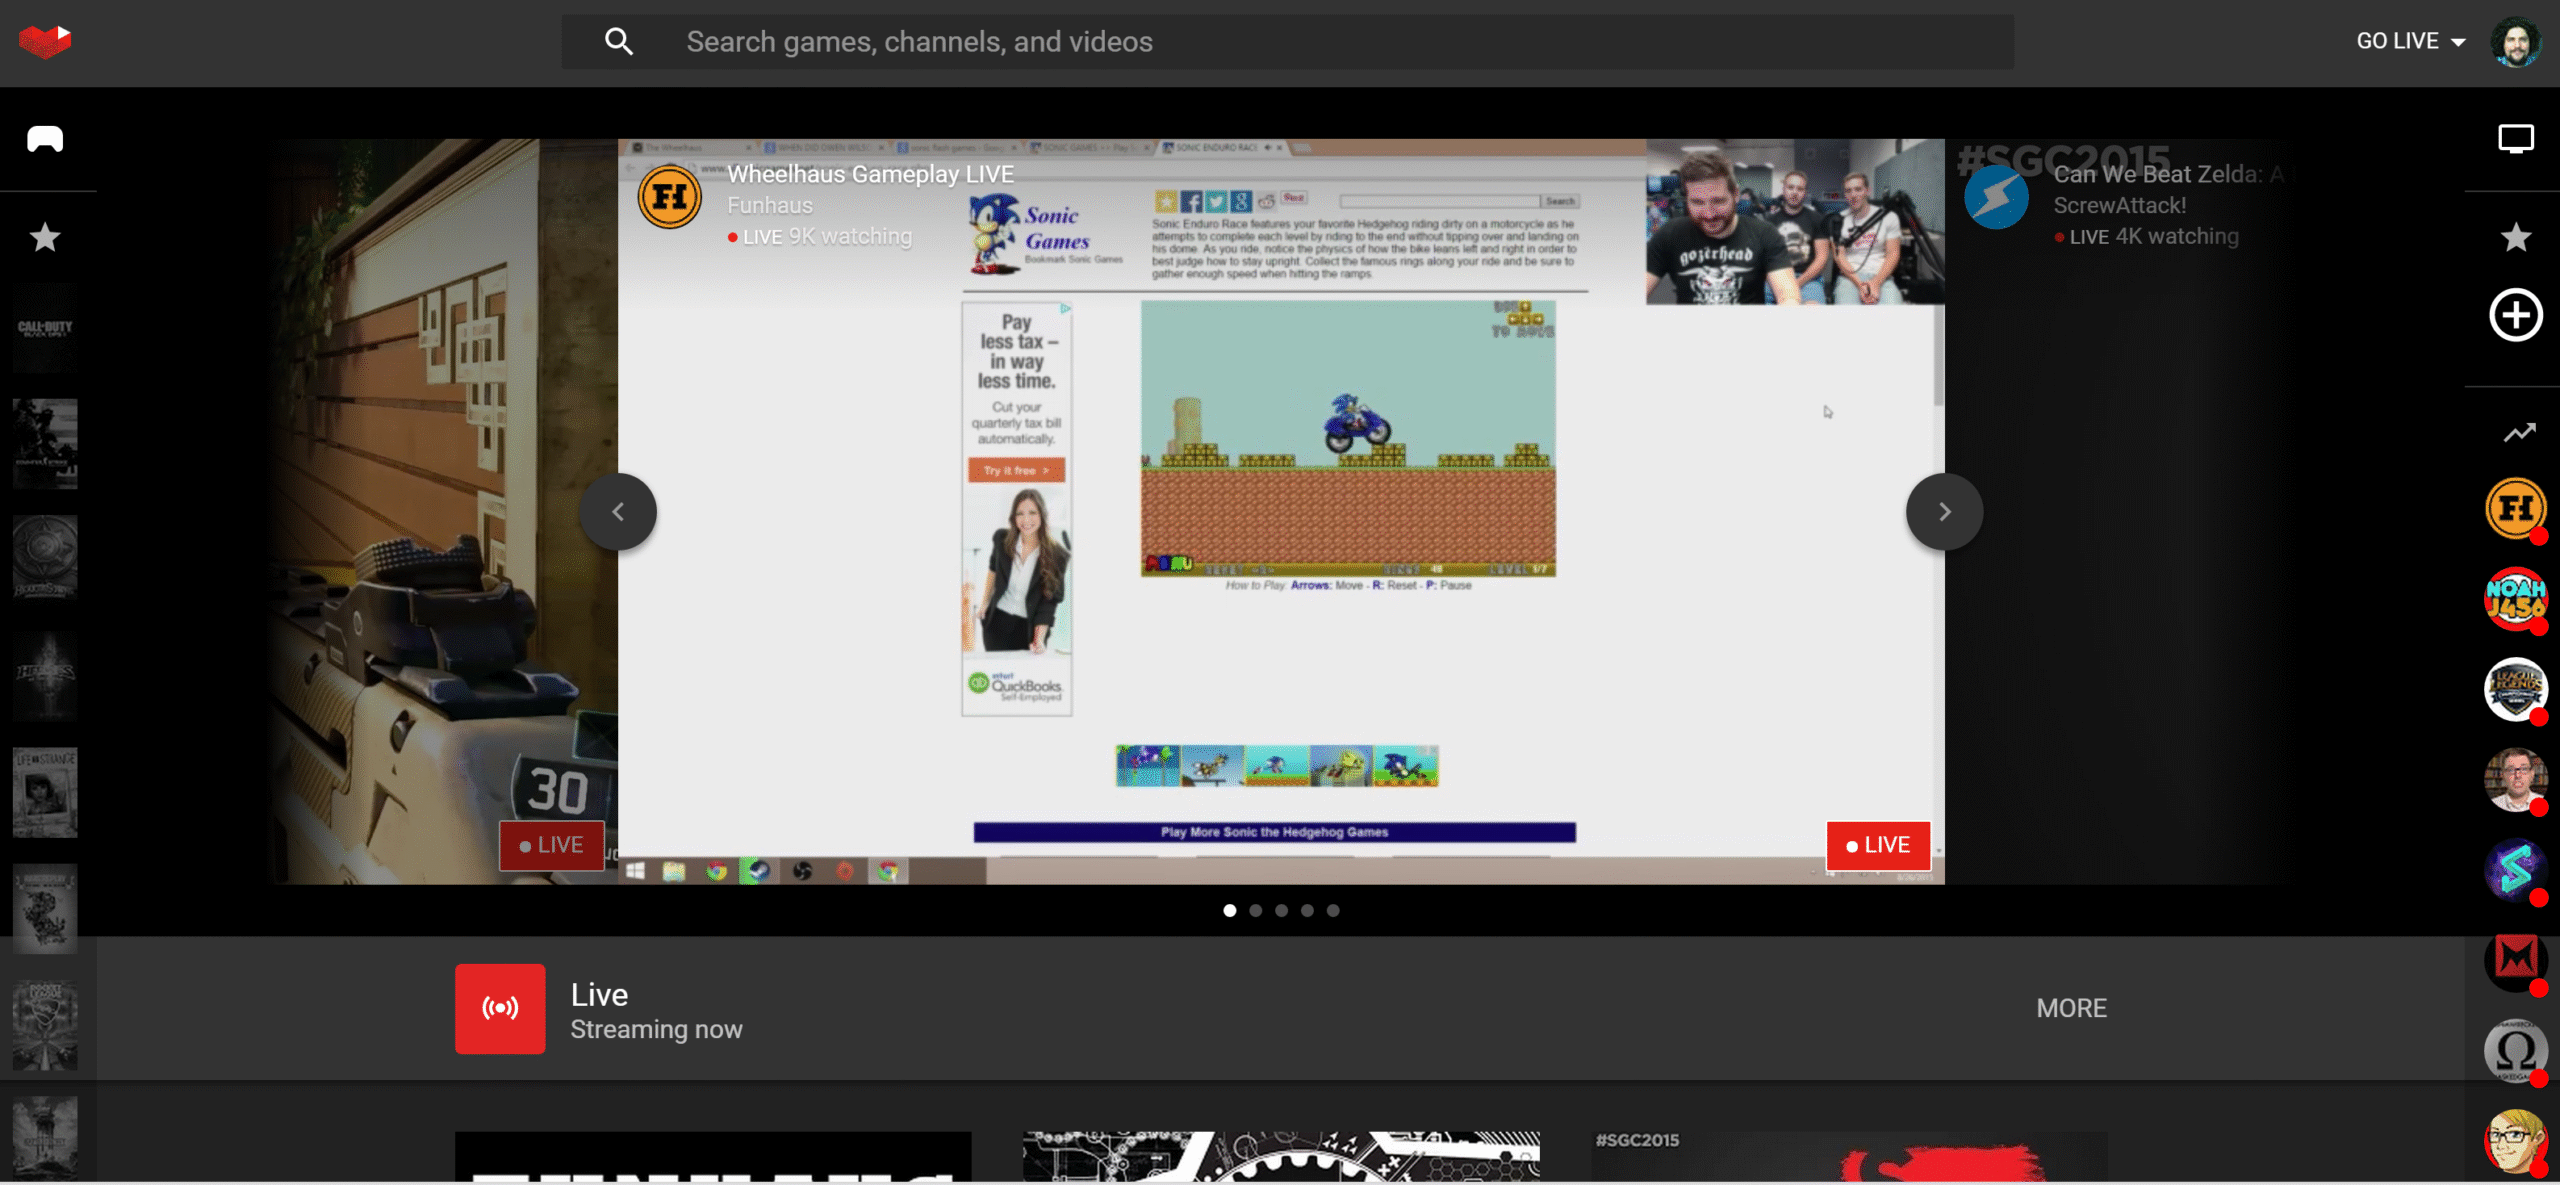Open the Omega channel icon
The image size is (2560, 1185).
point(2516,1050)
